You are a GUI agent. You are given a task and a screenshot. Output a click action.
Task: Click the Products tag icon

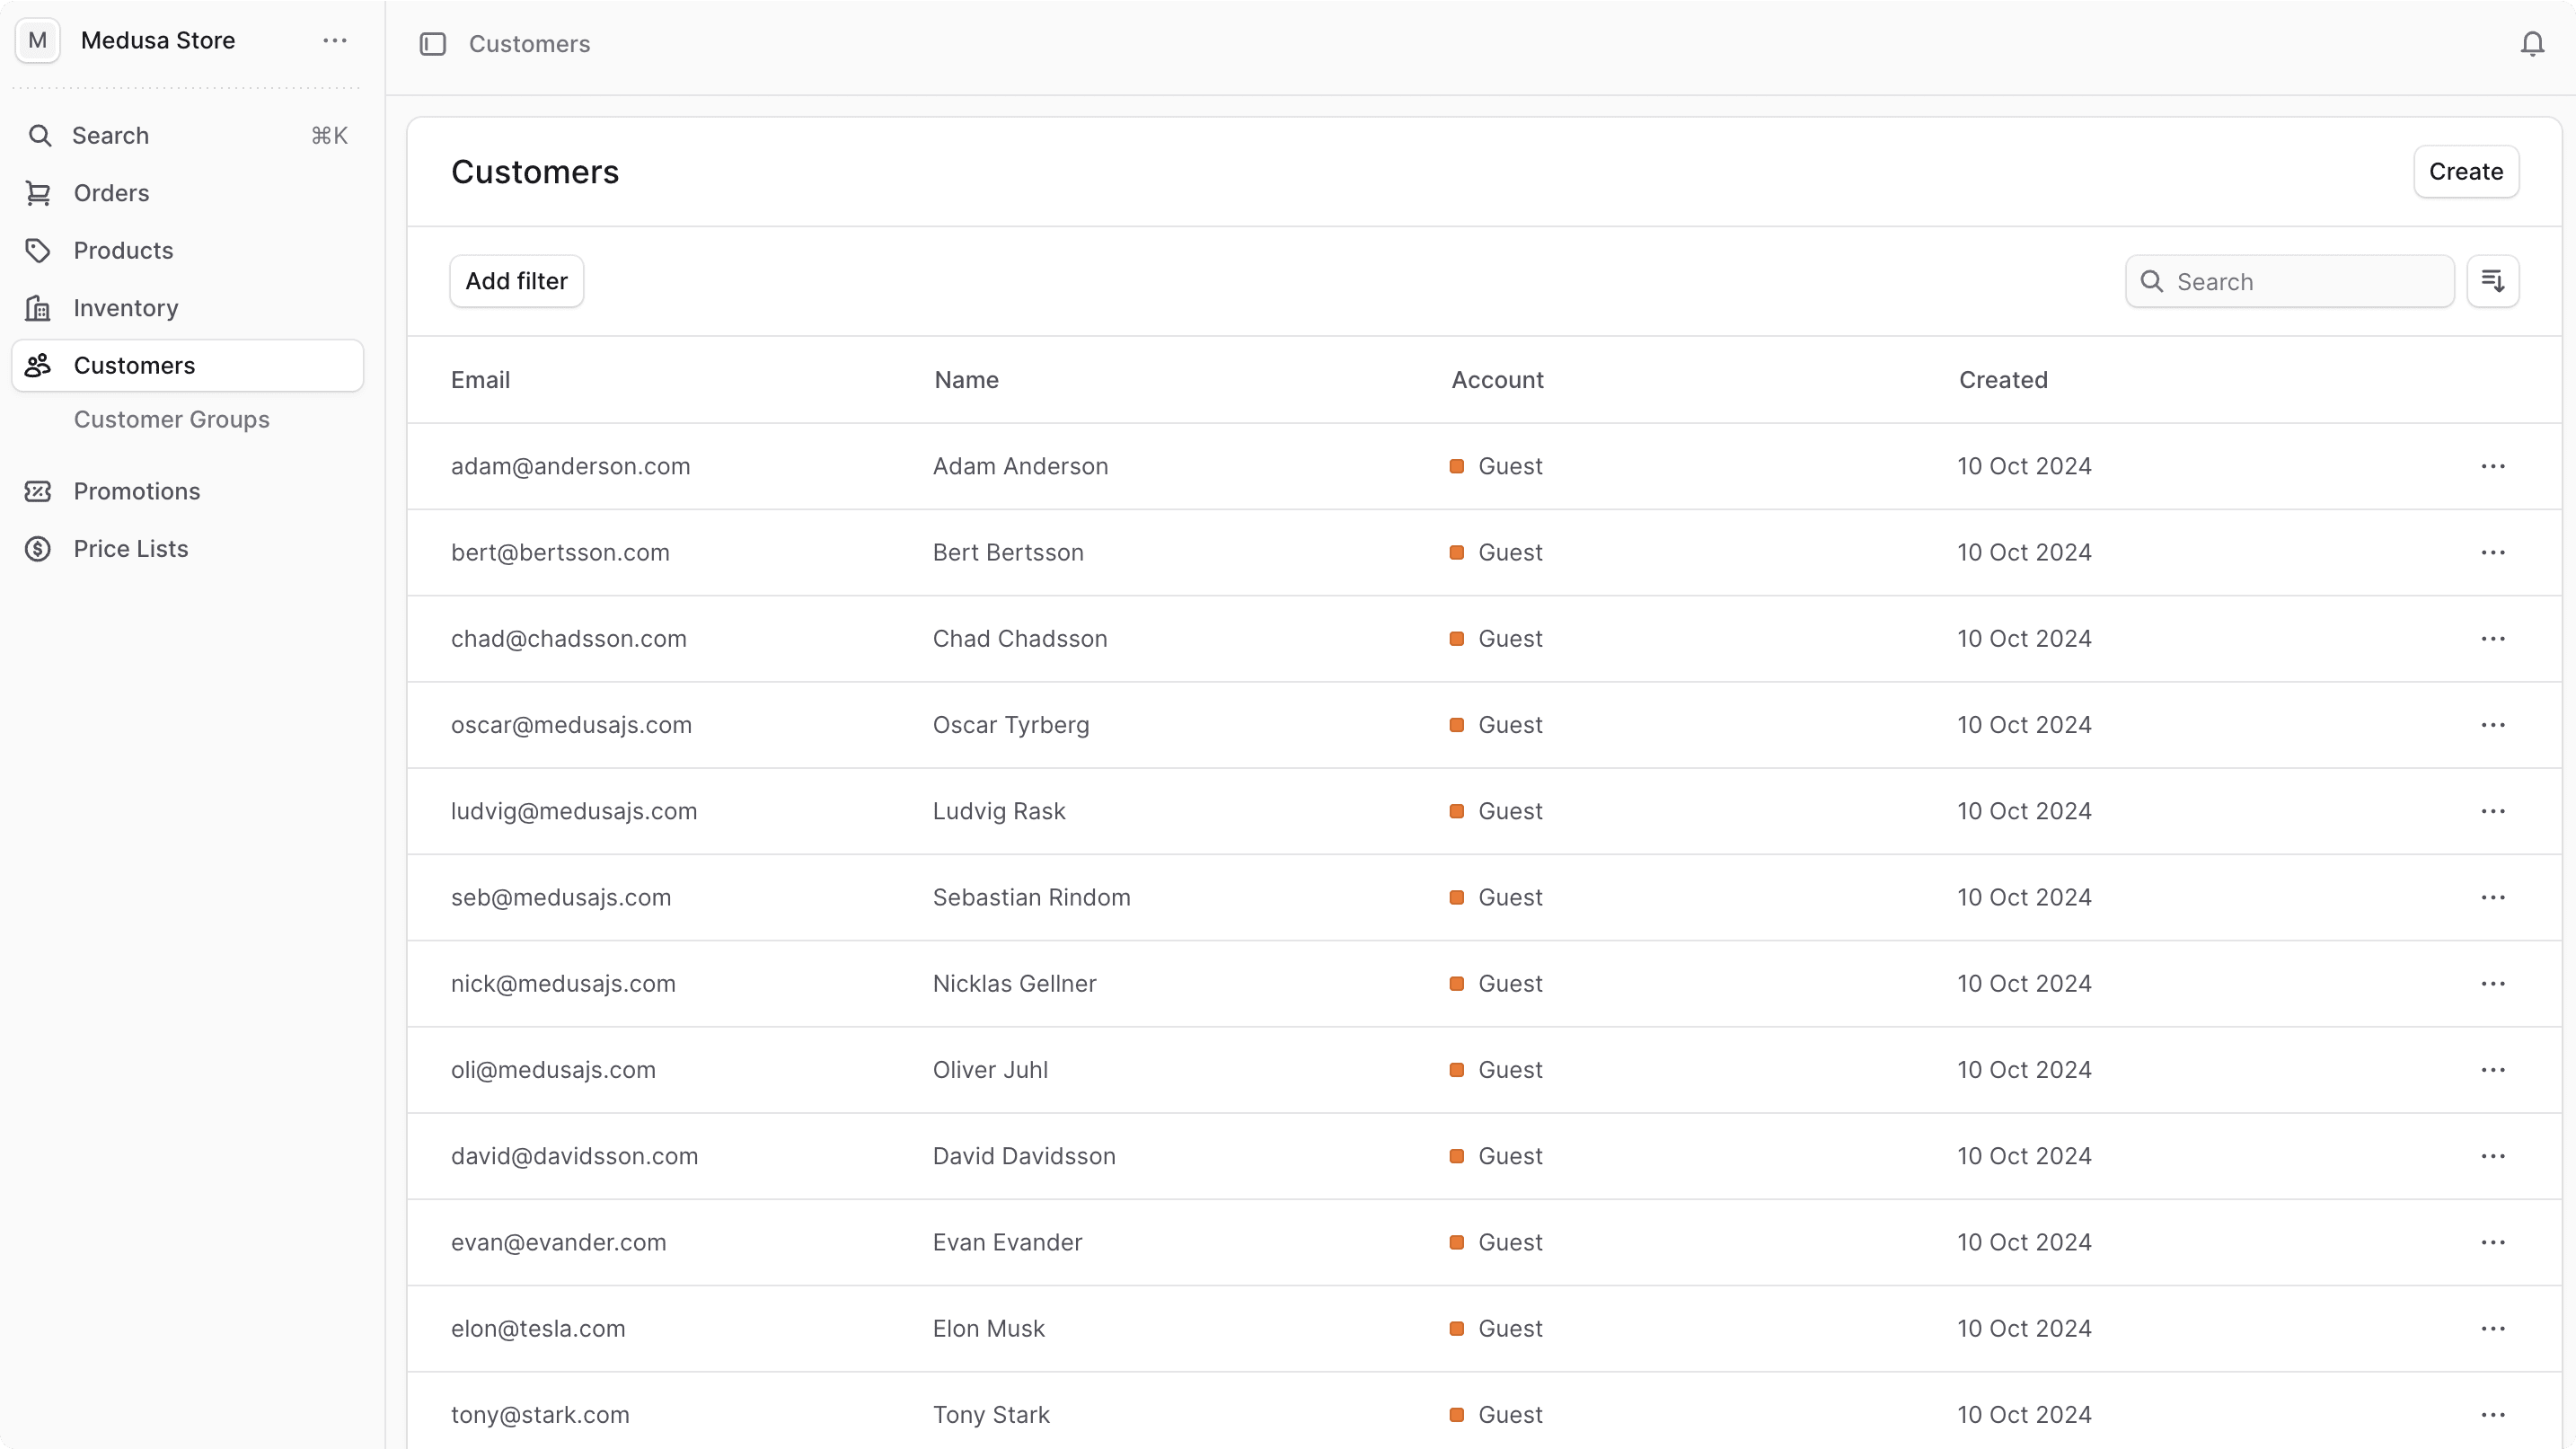38,250
